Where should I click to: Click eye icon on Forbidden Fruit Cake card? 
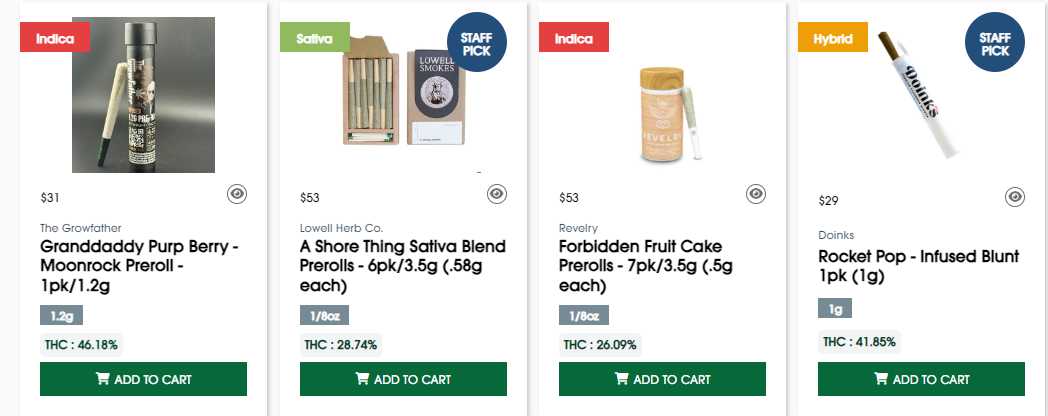click(756, 194)
